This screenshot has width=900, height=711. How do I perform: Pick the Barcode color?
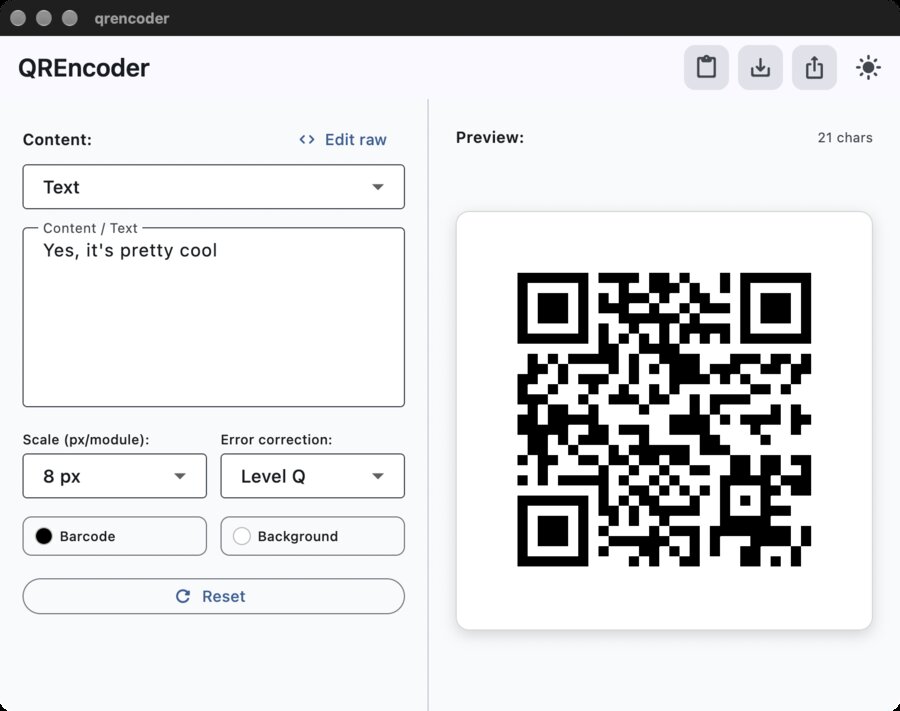coord(114,536)
